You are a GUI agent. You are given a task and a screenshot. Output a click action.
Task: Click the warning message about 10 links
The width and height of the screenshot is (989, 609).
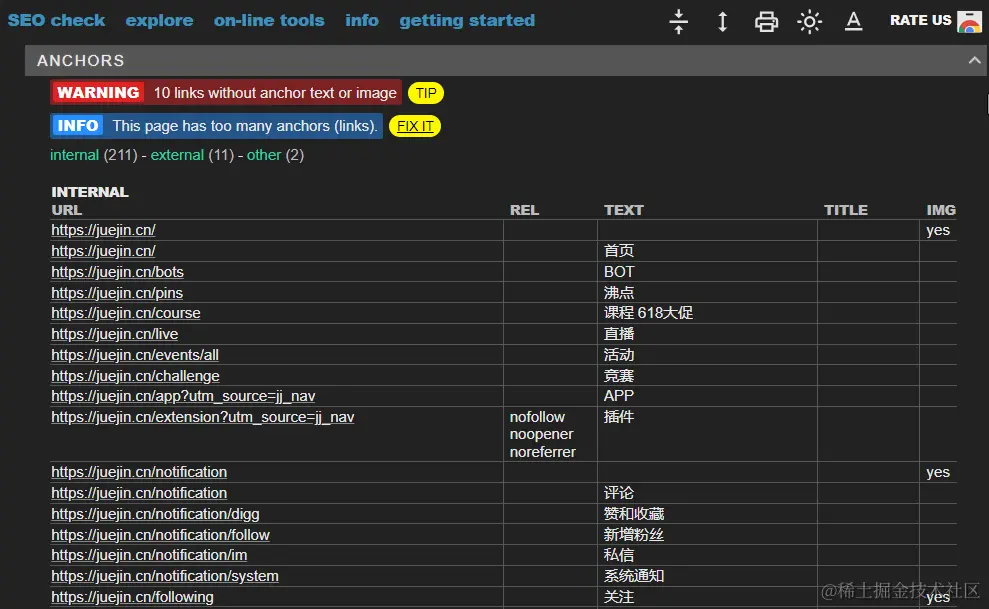pyautogui.click(x=275, y=93)
